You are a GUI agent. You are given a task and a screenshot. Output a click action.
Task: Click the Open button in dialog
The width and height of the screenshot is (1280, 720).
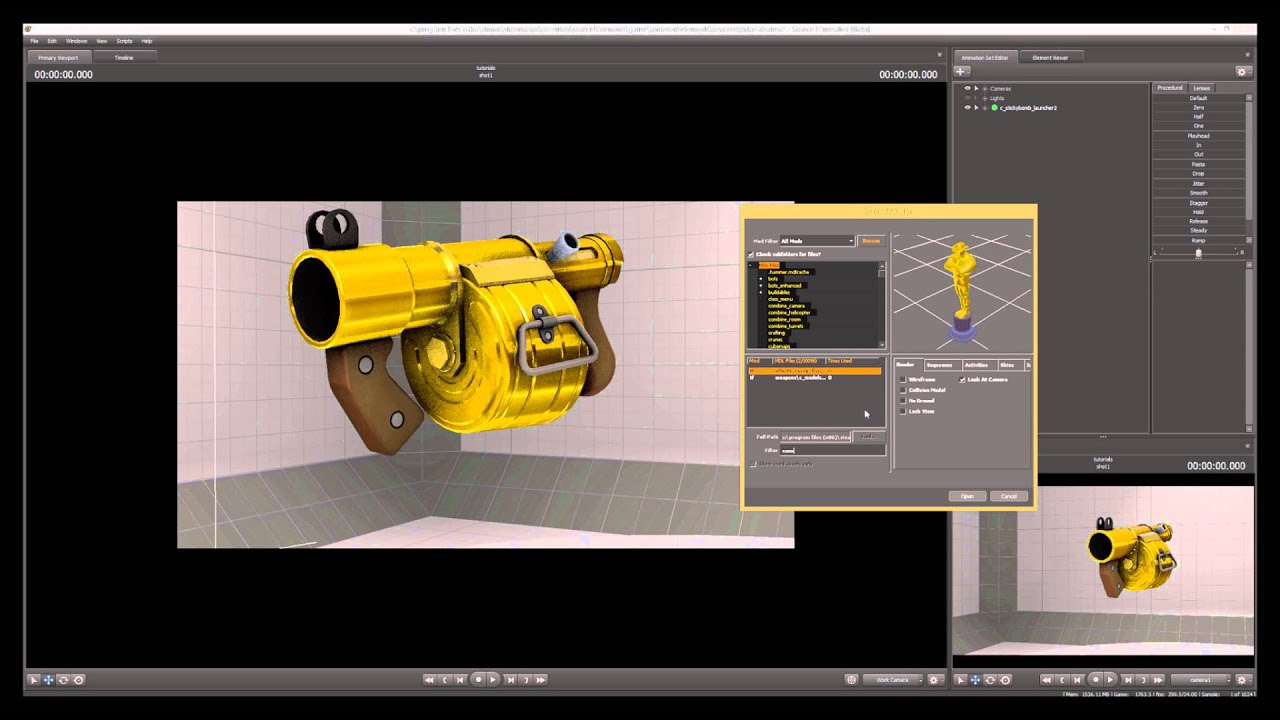tap(967, 496)
